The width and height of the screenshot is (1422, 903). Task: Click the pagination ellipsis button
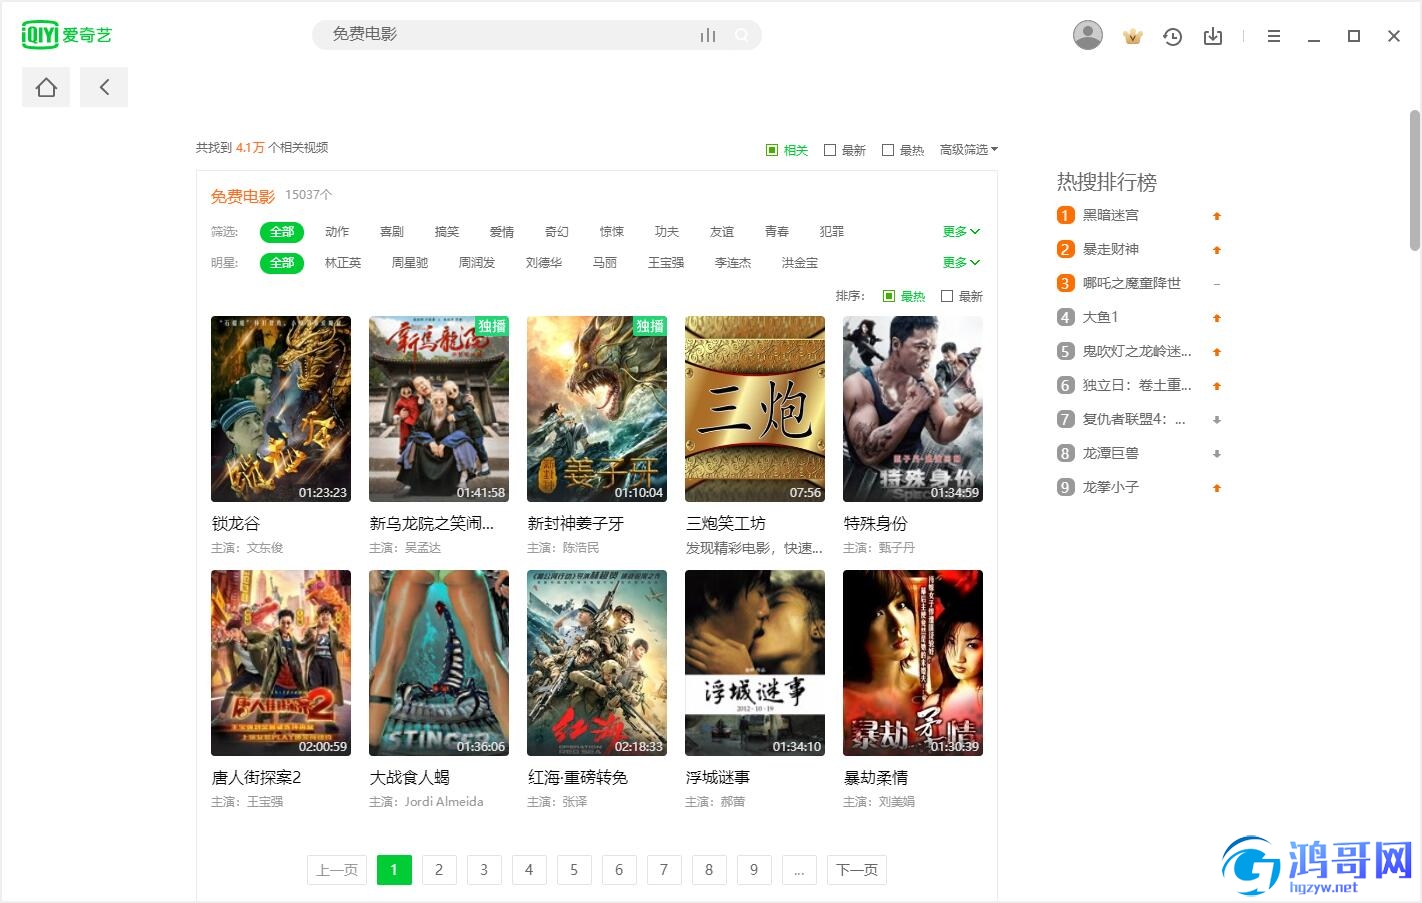[799, 870]
